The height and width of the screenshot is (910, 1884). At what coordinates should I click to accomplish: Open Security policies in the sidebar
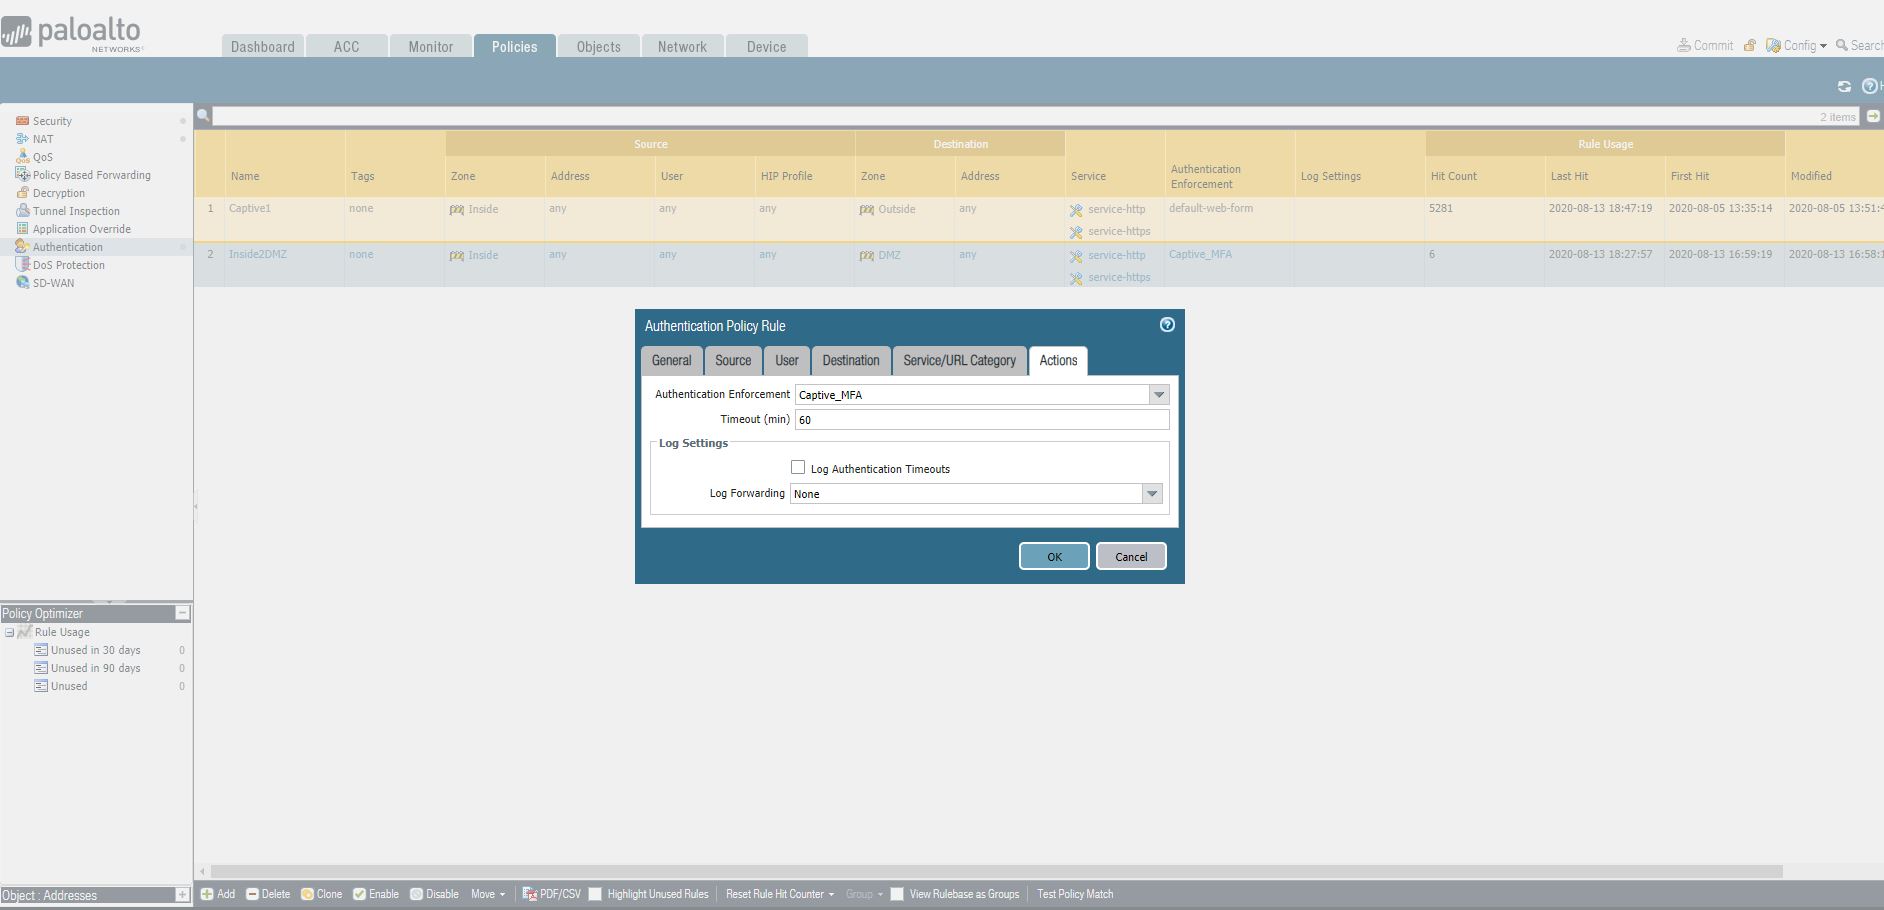pyautogui.click(x=52, y=121)
